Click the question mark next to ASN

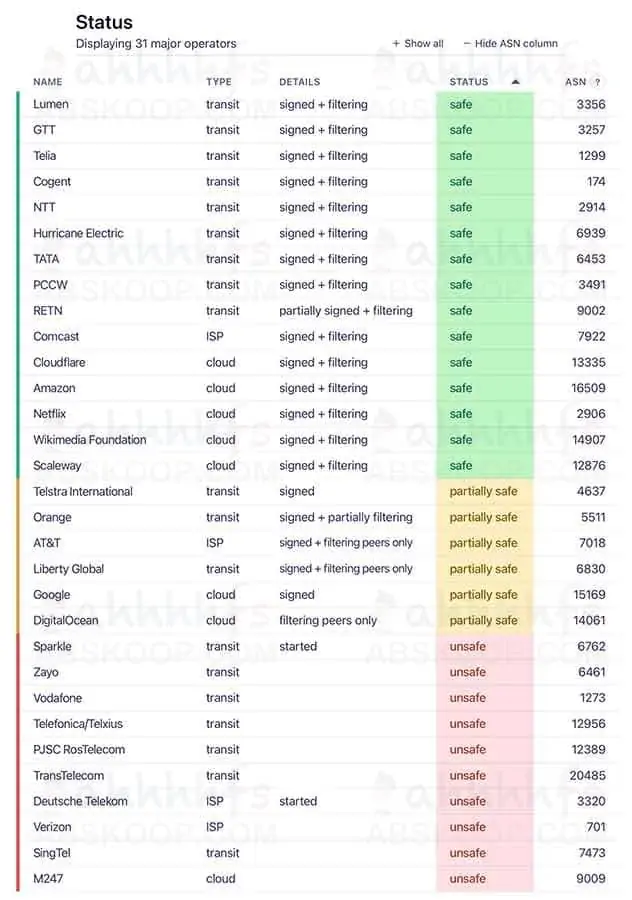[597, 82]
